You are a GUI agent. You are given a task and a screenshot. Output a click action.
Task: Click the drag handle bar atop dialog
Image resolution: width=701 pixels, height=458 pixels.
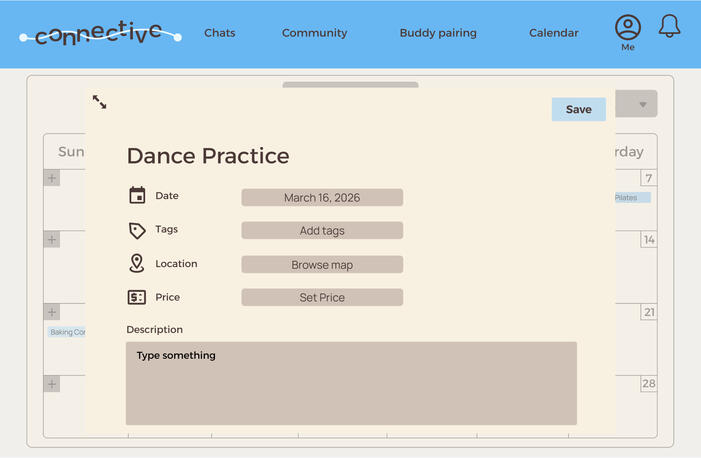tap(350, 85)
